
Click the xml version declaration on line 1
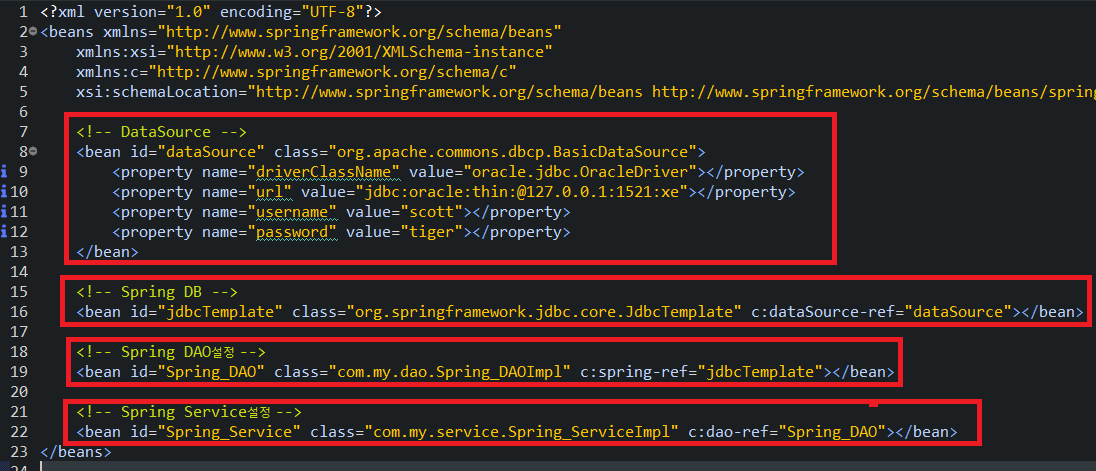(x=211, y=12)
